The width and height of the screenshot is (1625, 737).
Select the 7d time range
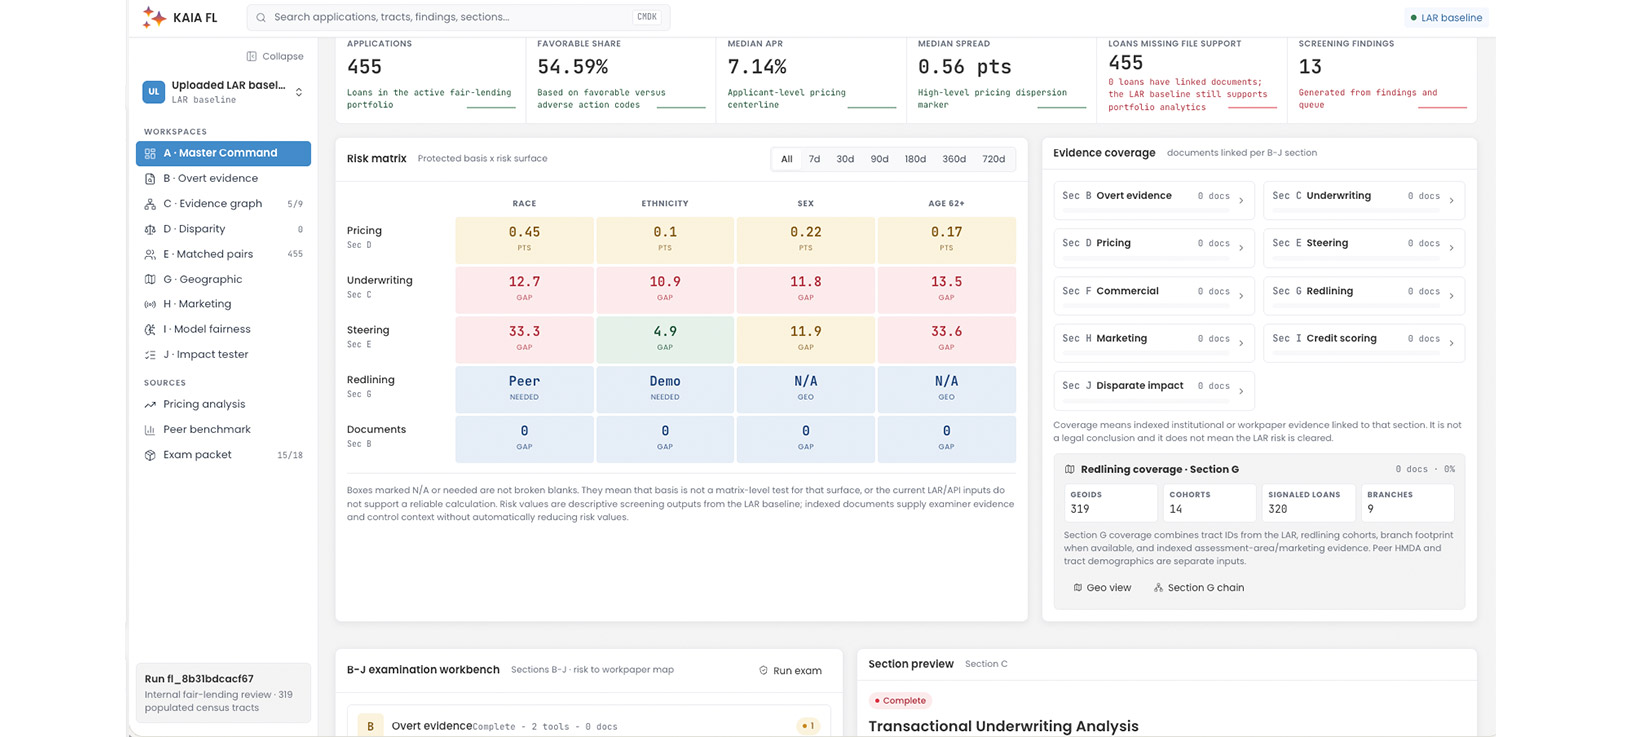(814, 159)
